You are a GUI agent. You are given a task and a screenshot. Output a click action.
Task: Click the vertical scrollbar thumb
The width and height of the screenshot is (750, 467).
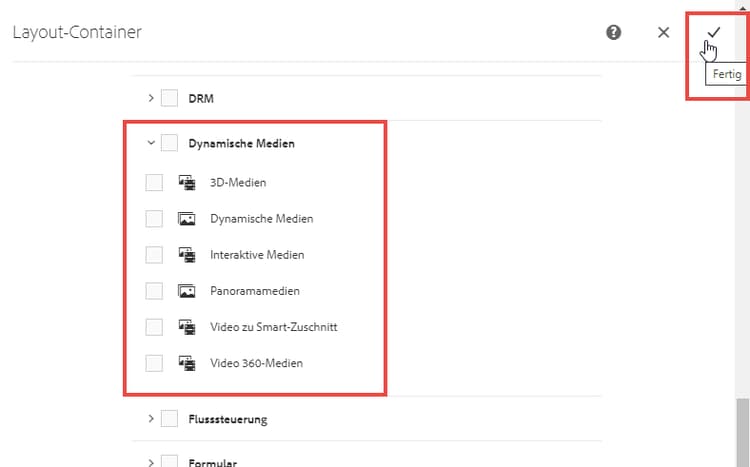(x=742, y=432)
